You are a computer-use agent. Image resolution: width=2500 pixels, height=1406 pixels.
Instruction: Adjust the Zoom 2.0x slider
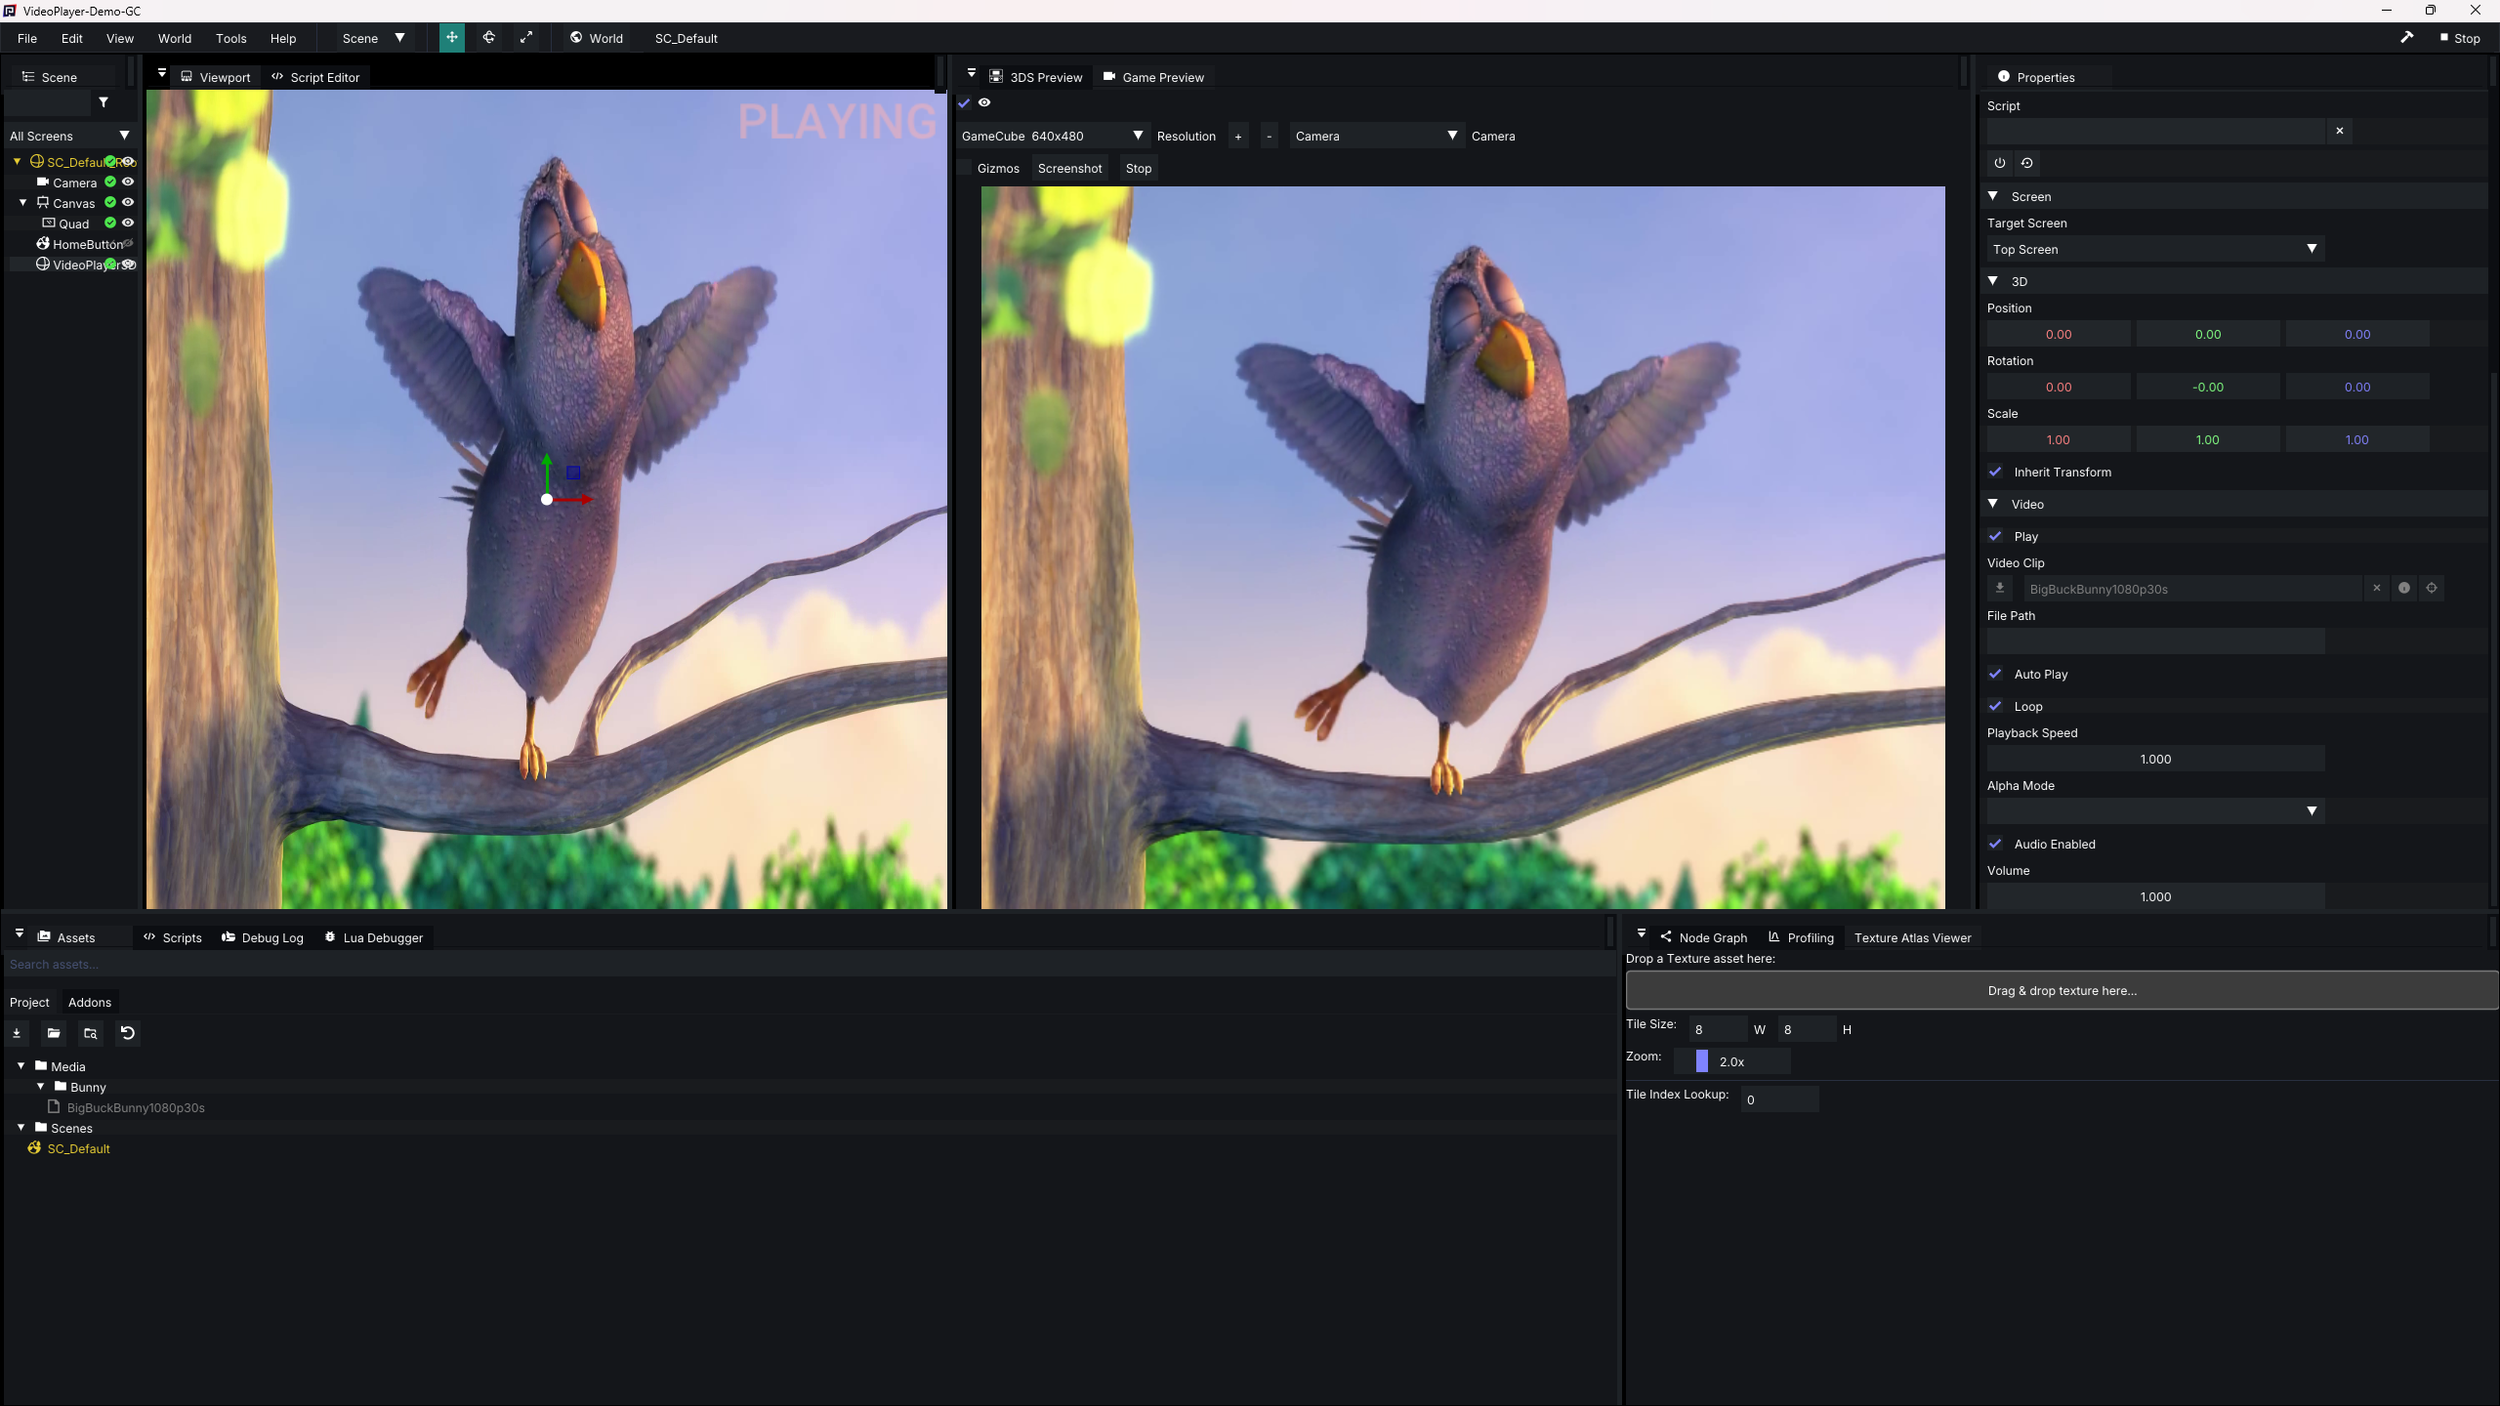pyautogui.click(x=1732, y=1062)
